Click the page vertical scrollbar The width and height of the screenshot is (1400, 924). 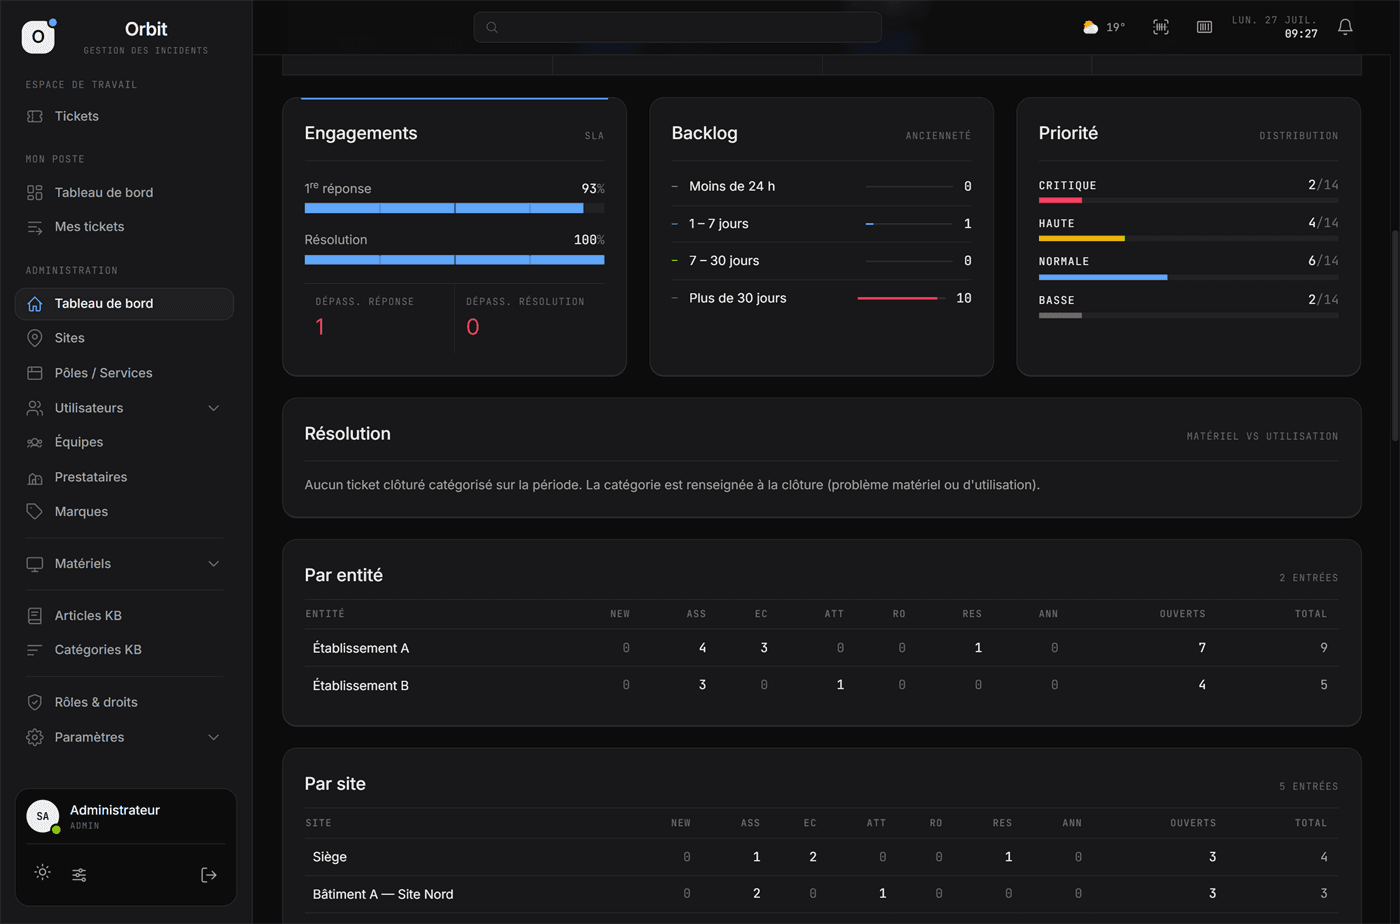point(1395,335)
